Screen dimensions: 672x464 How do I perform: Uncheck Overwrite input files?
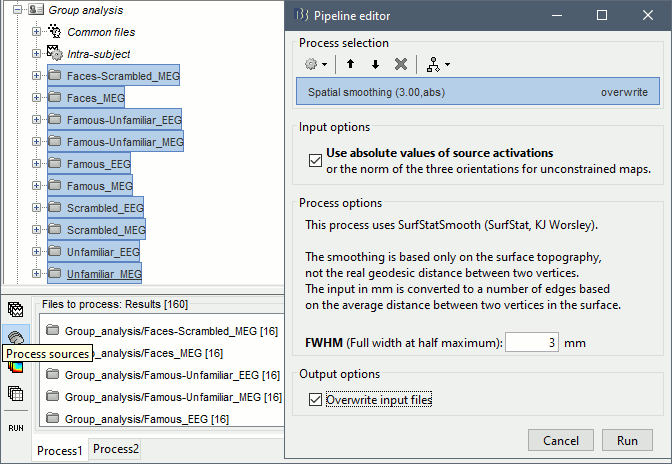(x=316, y=399)
